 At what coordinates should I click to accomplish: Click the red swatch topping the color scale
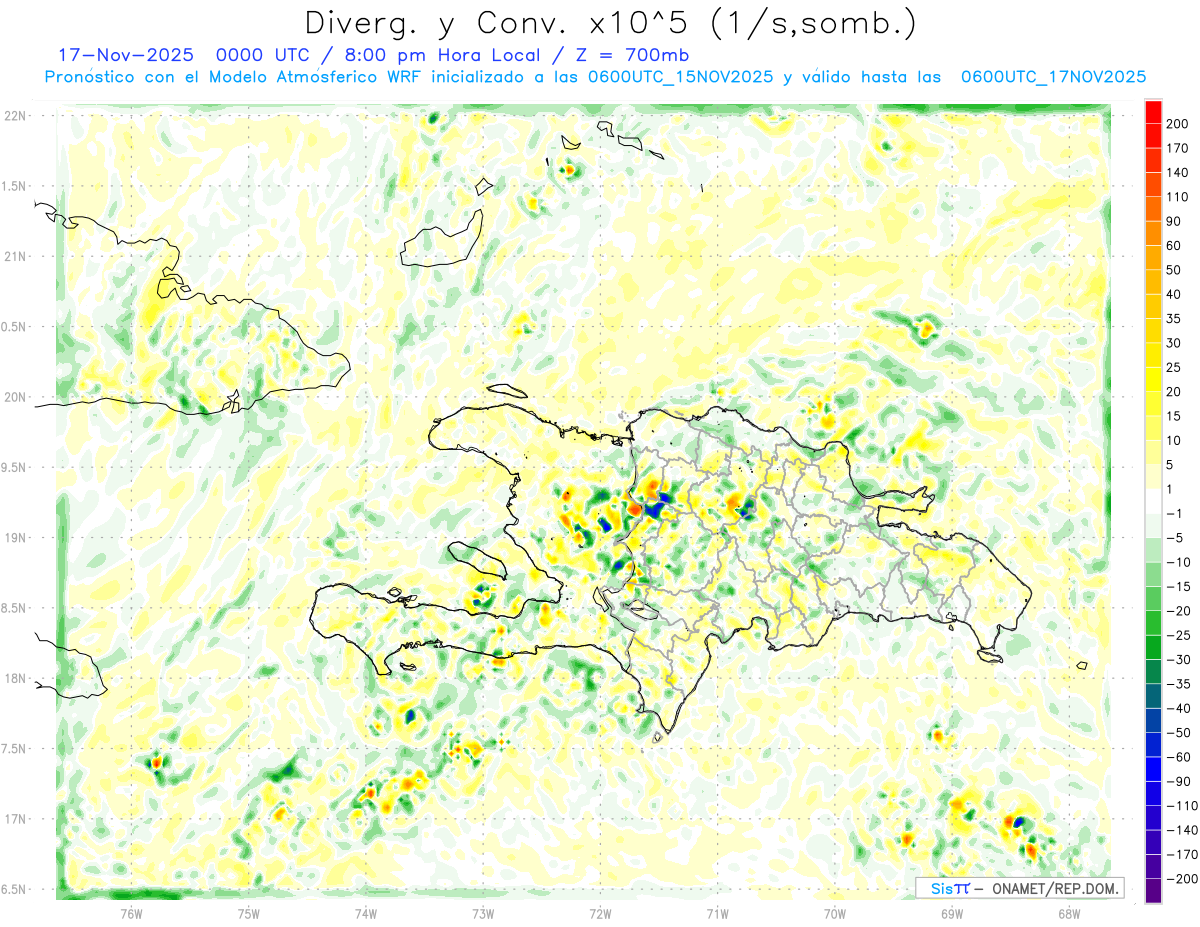coord(1153,112)
